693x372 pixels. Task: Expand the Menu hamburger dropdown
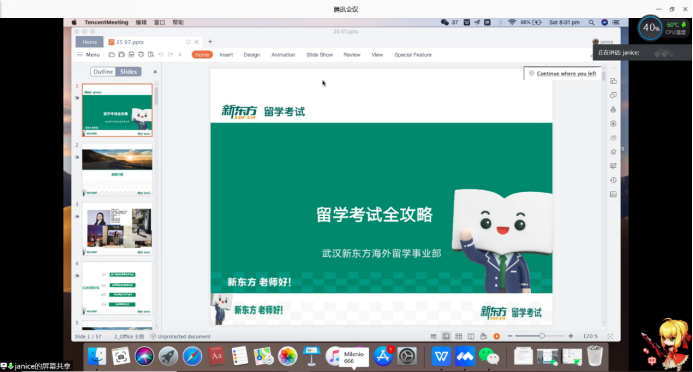click(x=88, y=55)
